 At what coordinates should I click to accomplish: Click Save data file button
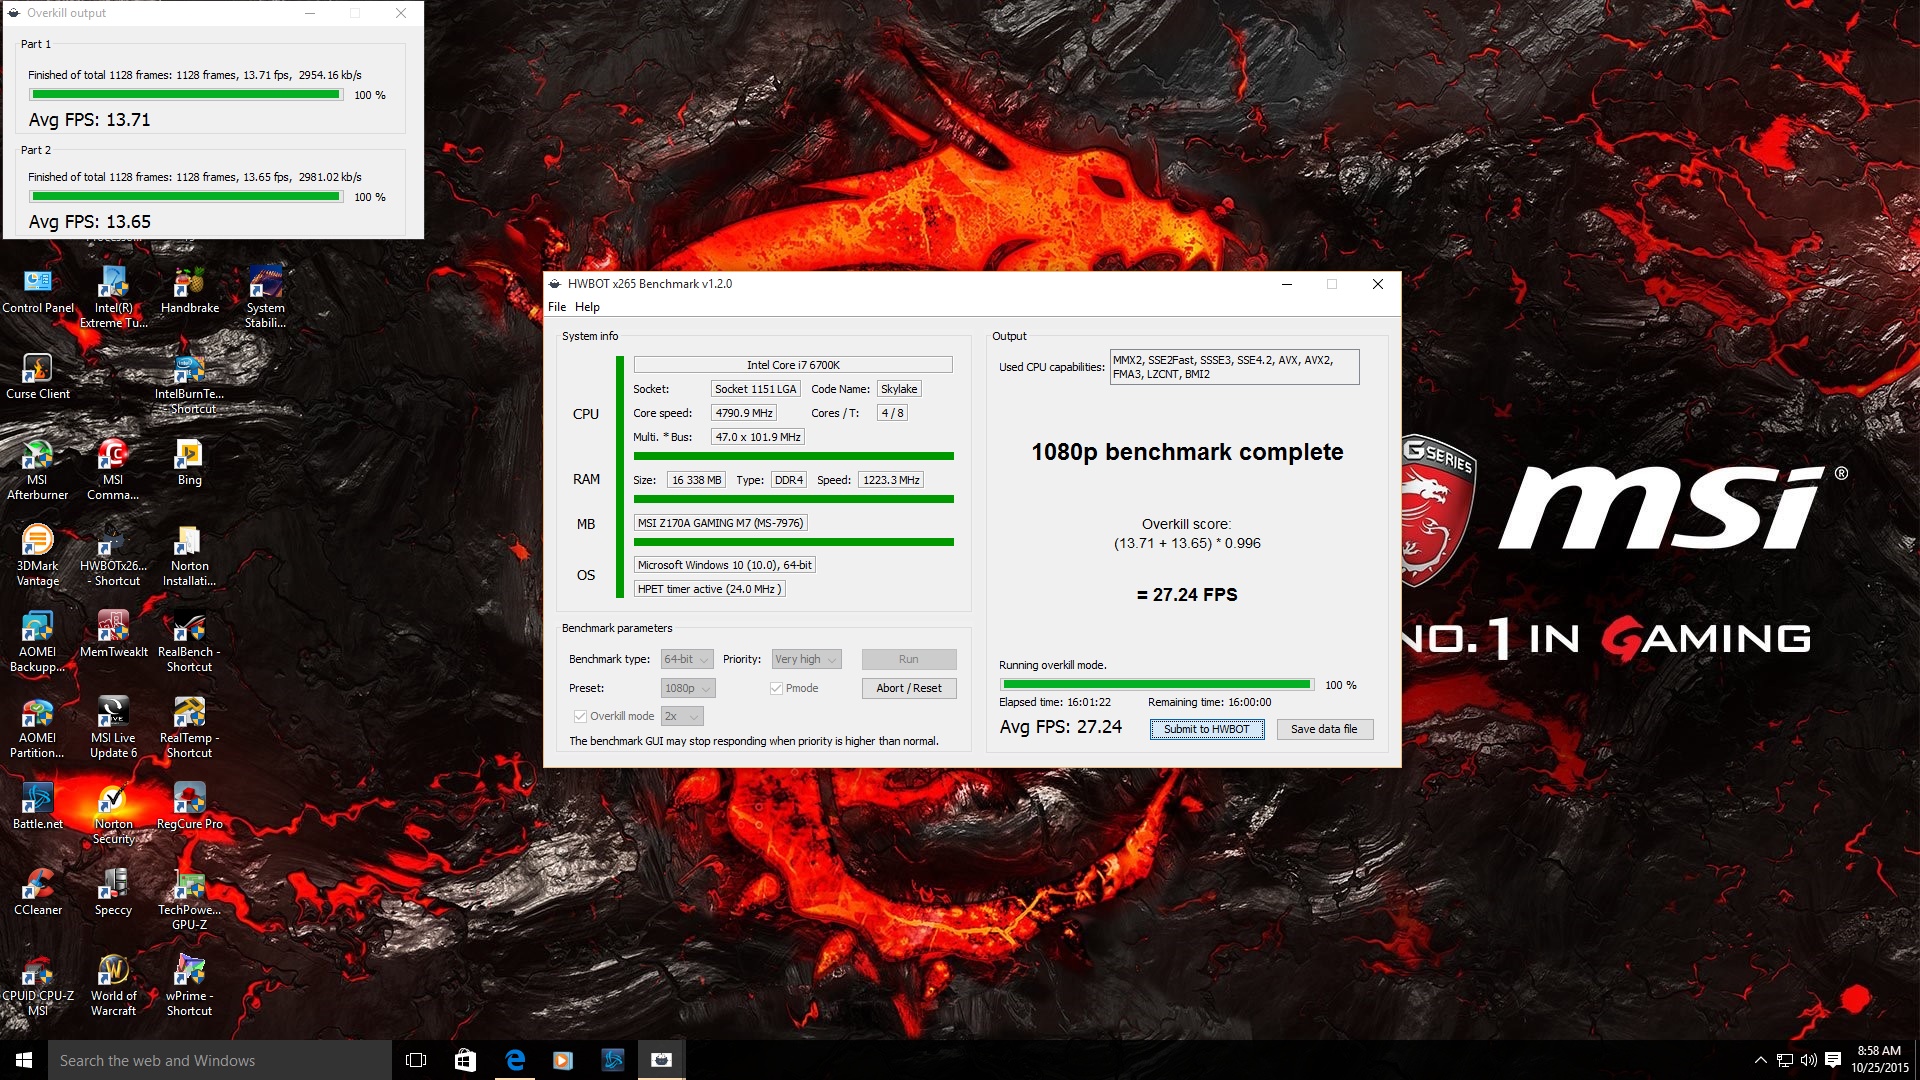(1324, 729)
